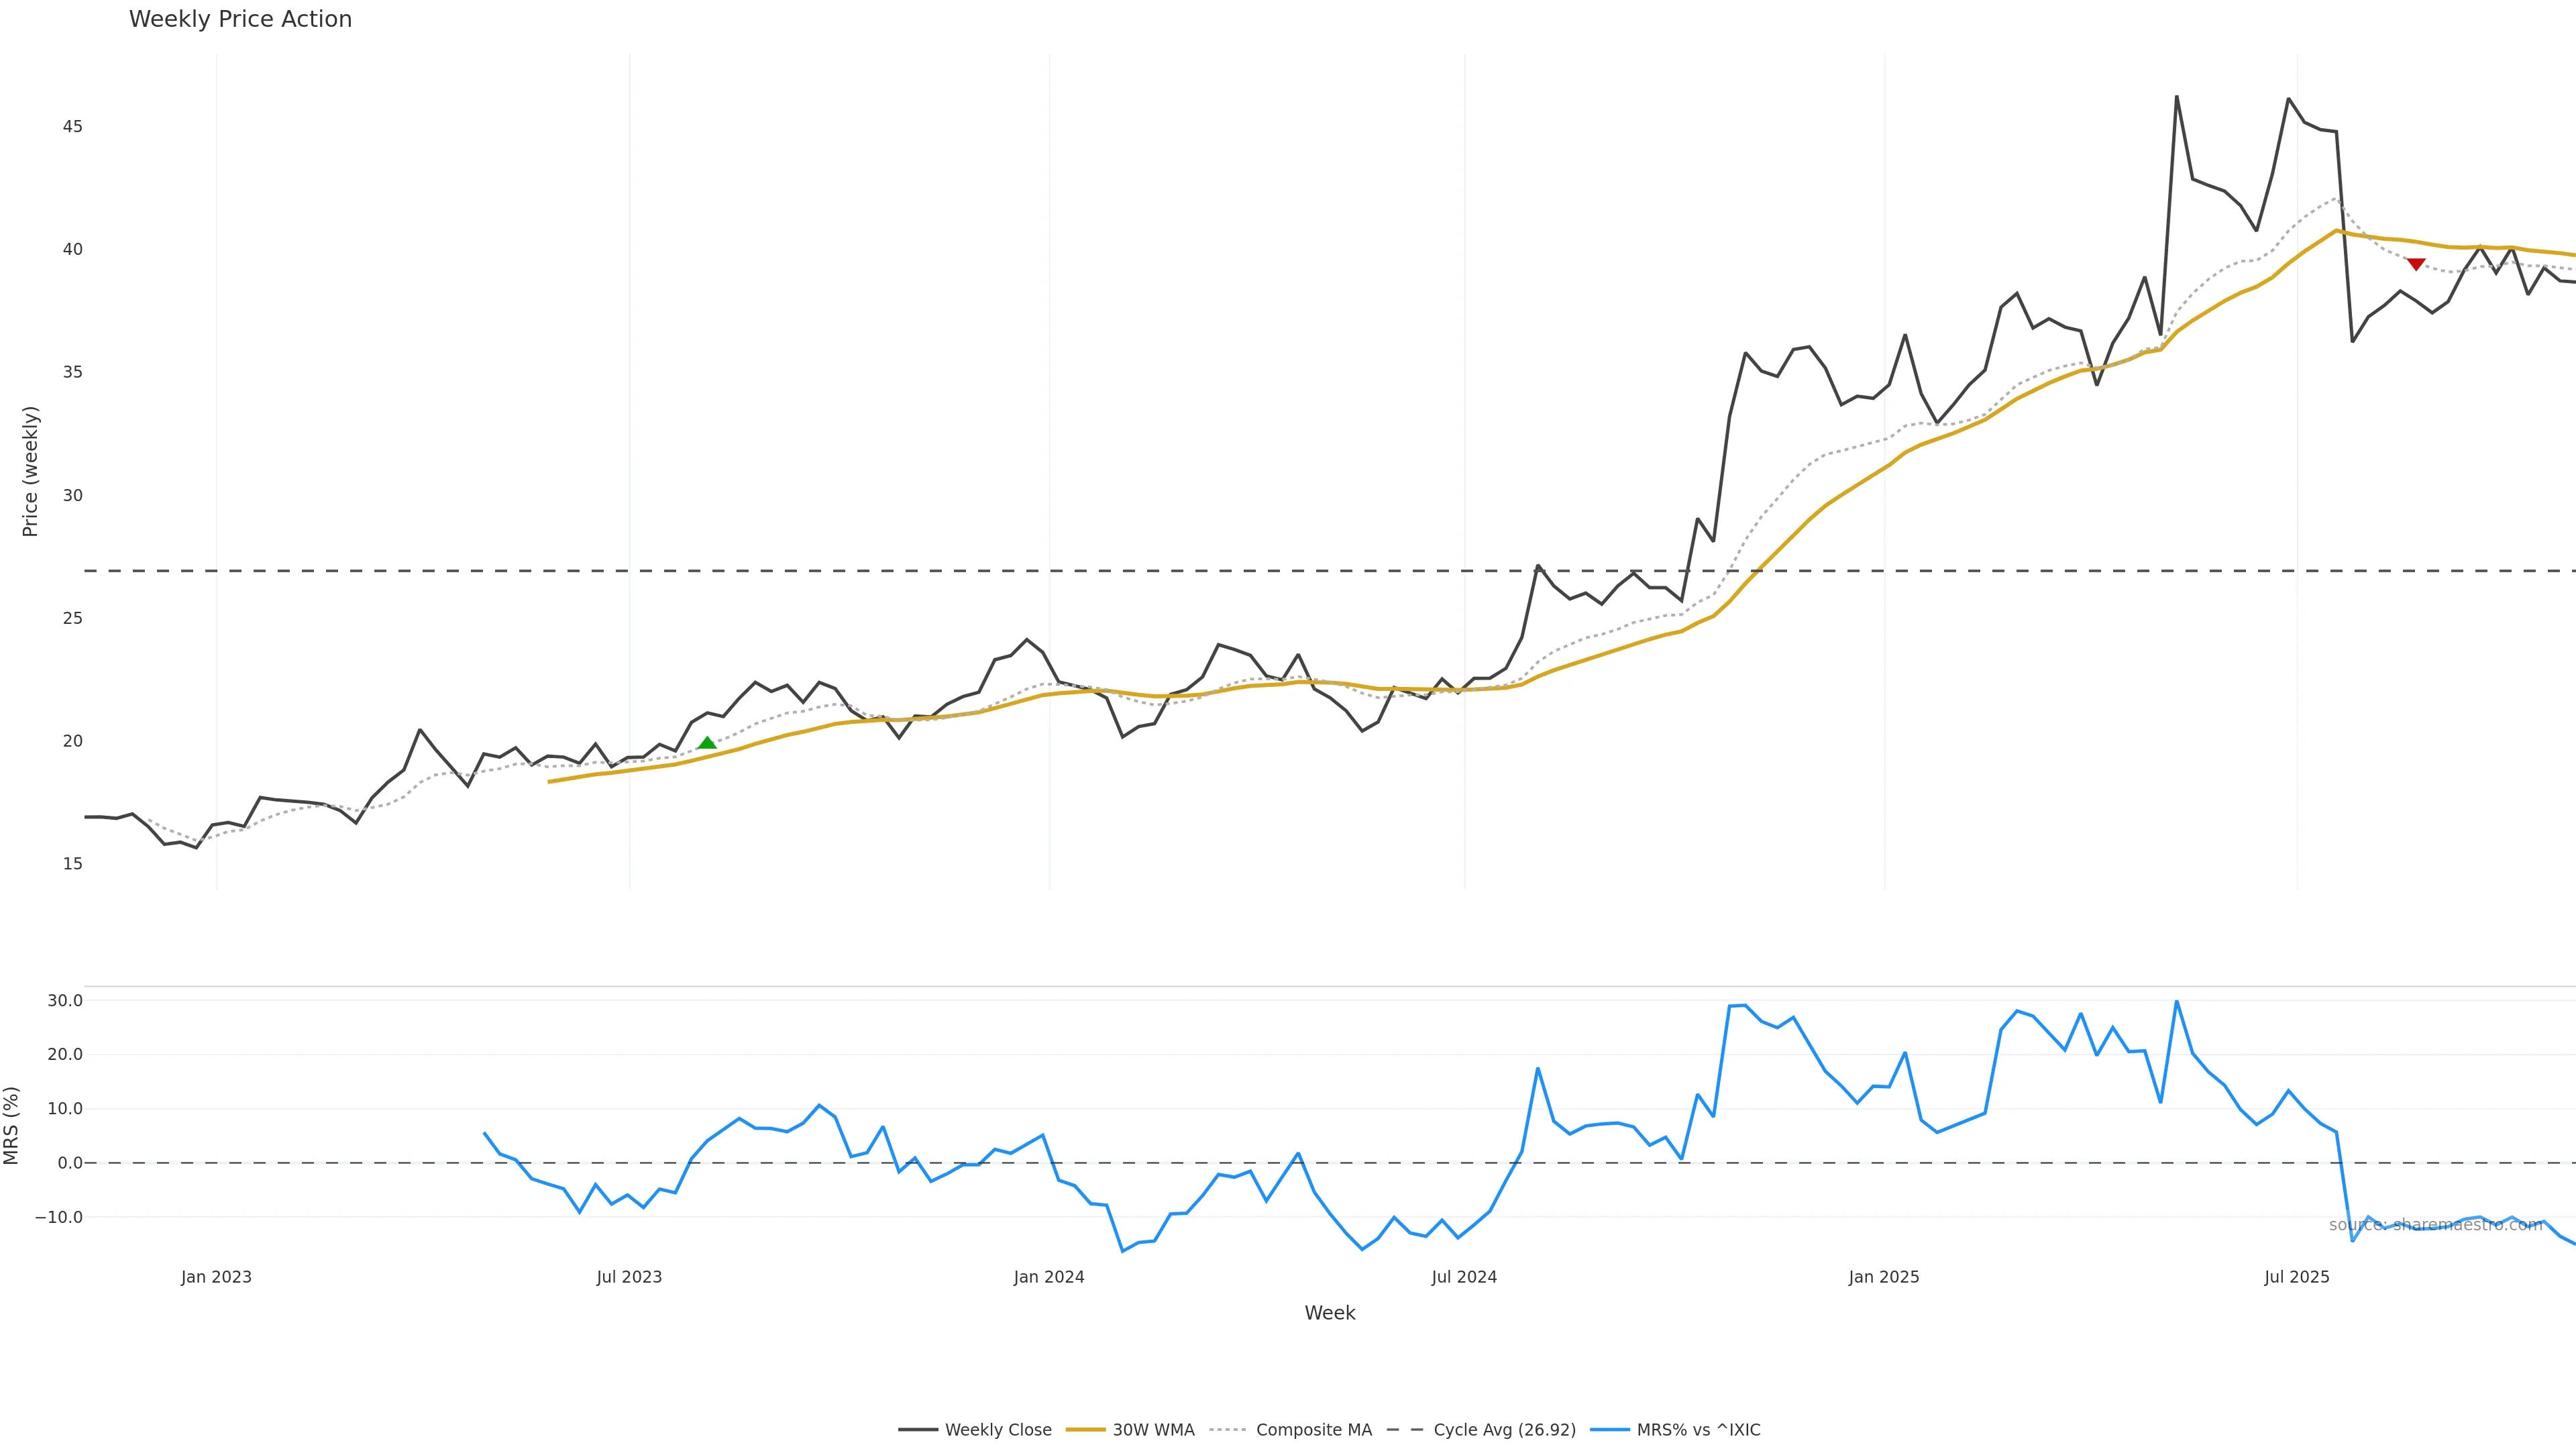Toggle the Weekly Close legend label
The image size is (2576, 1449).
coord(998,1430)
